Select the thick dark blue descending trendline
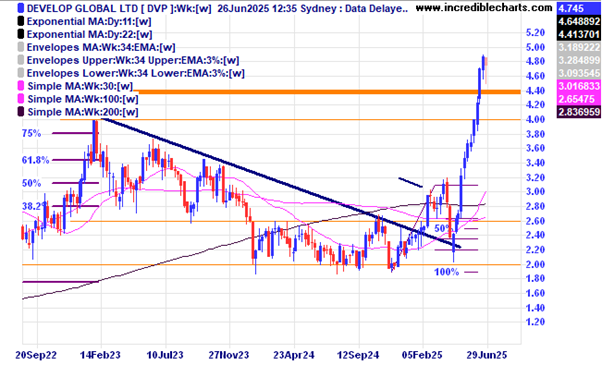 tap(281, 183)
